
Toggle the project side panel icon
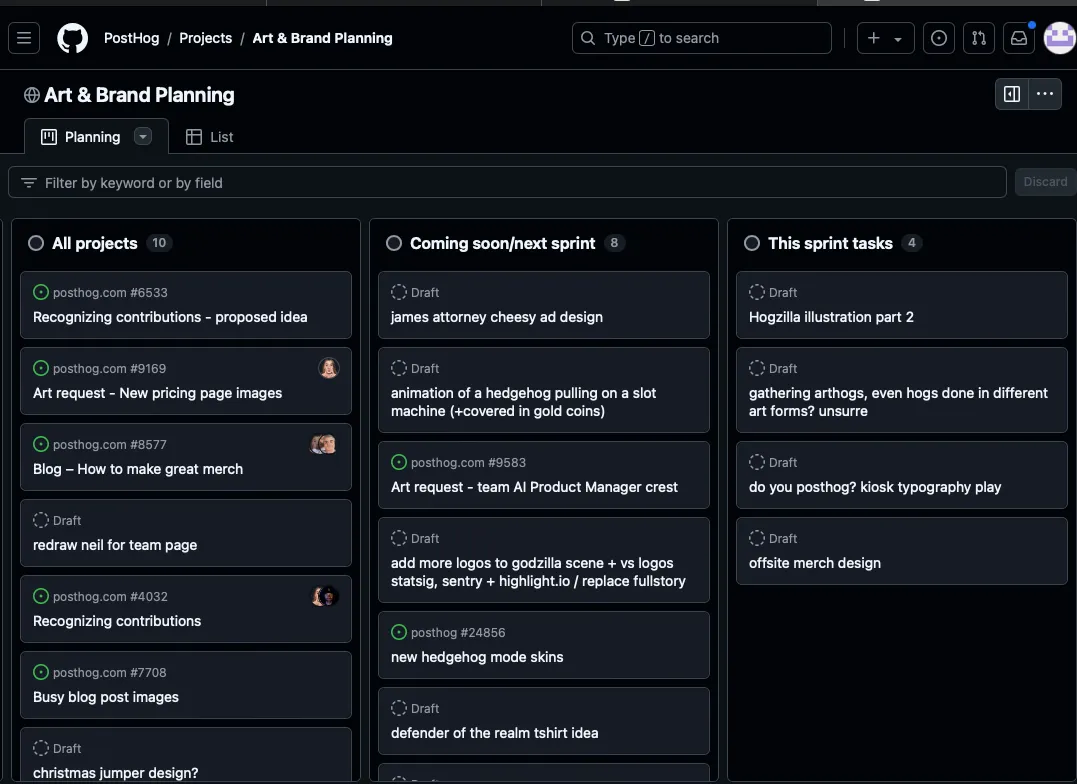tap(1012, 94)
